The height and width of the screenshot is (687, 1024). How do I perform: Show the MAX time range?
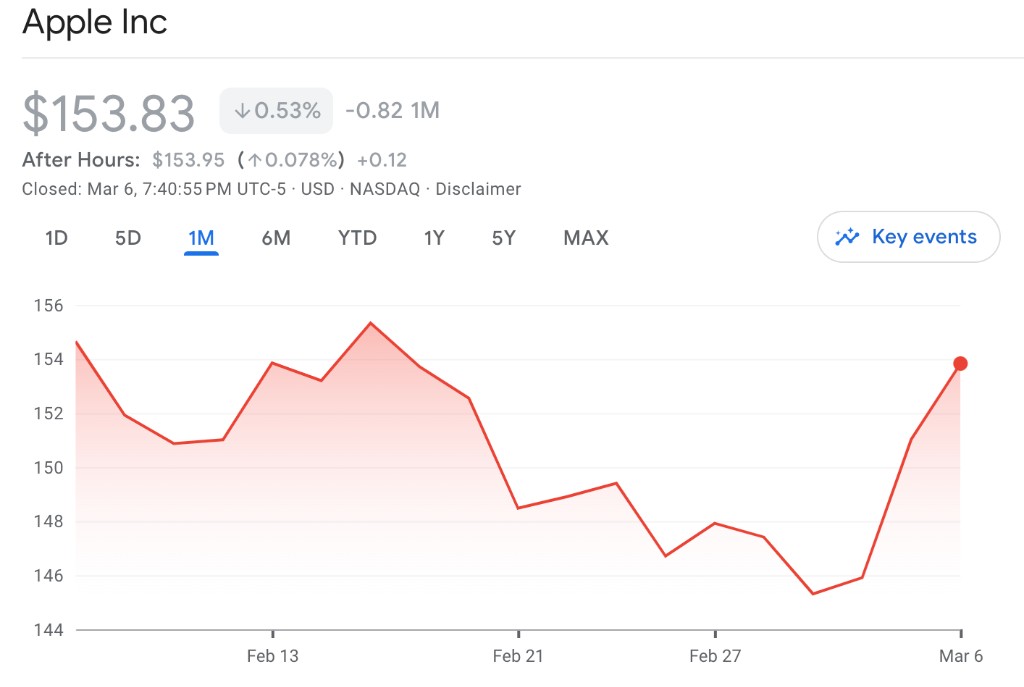coord(586,238)
